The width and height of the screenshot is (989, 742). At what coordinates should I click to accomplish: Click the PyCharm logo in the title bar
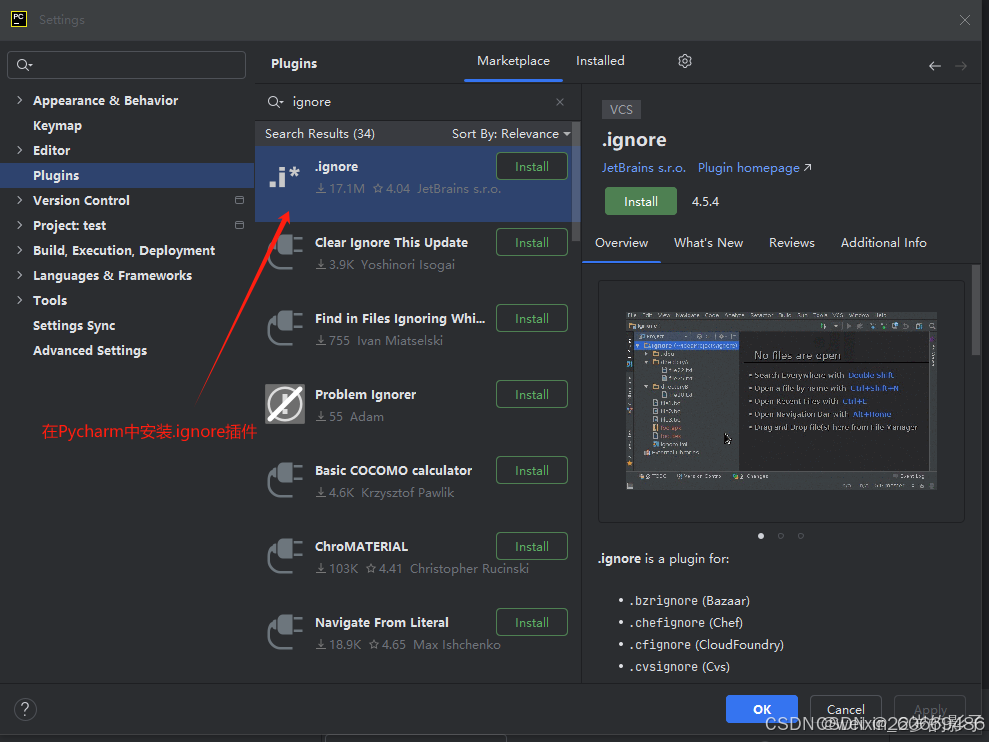(x=19, y=20)
